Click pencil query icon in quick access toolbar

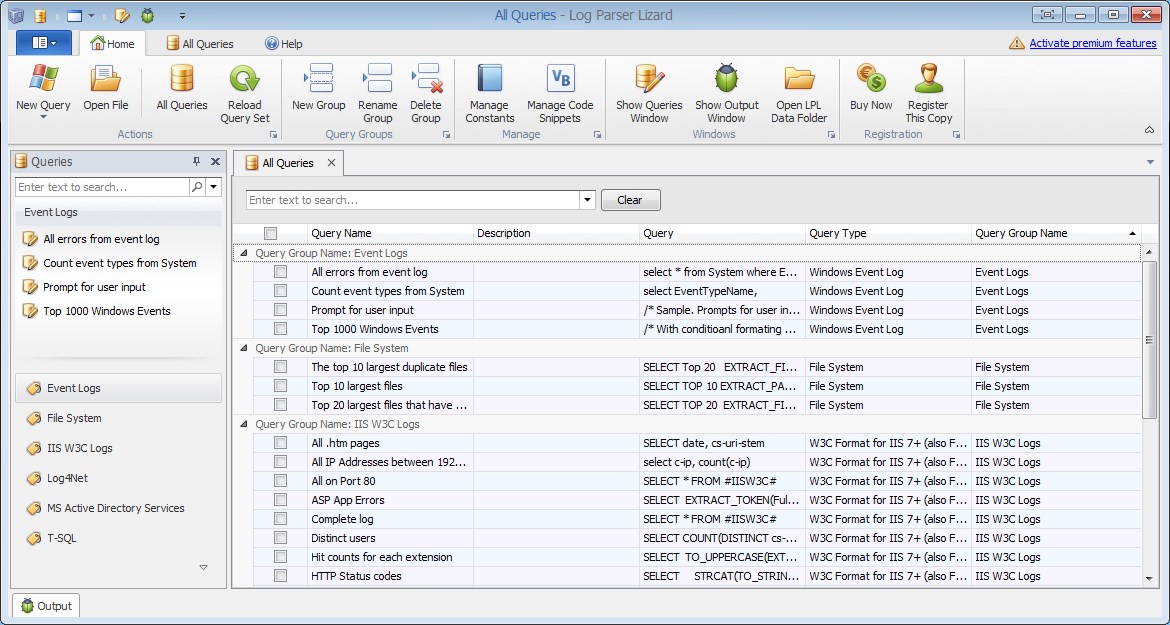point(122,15)
